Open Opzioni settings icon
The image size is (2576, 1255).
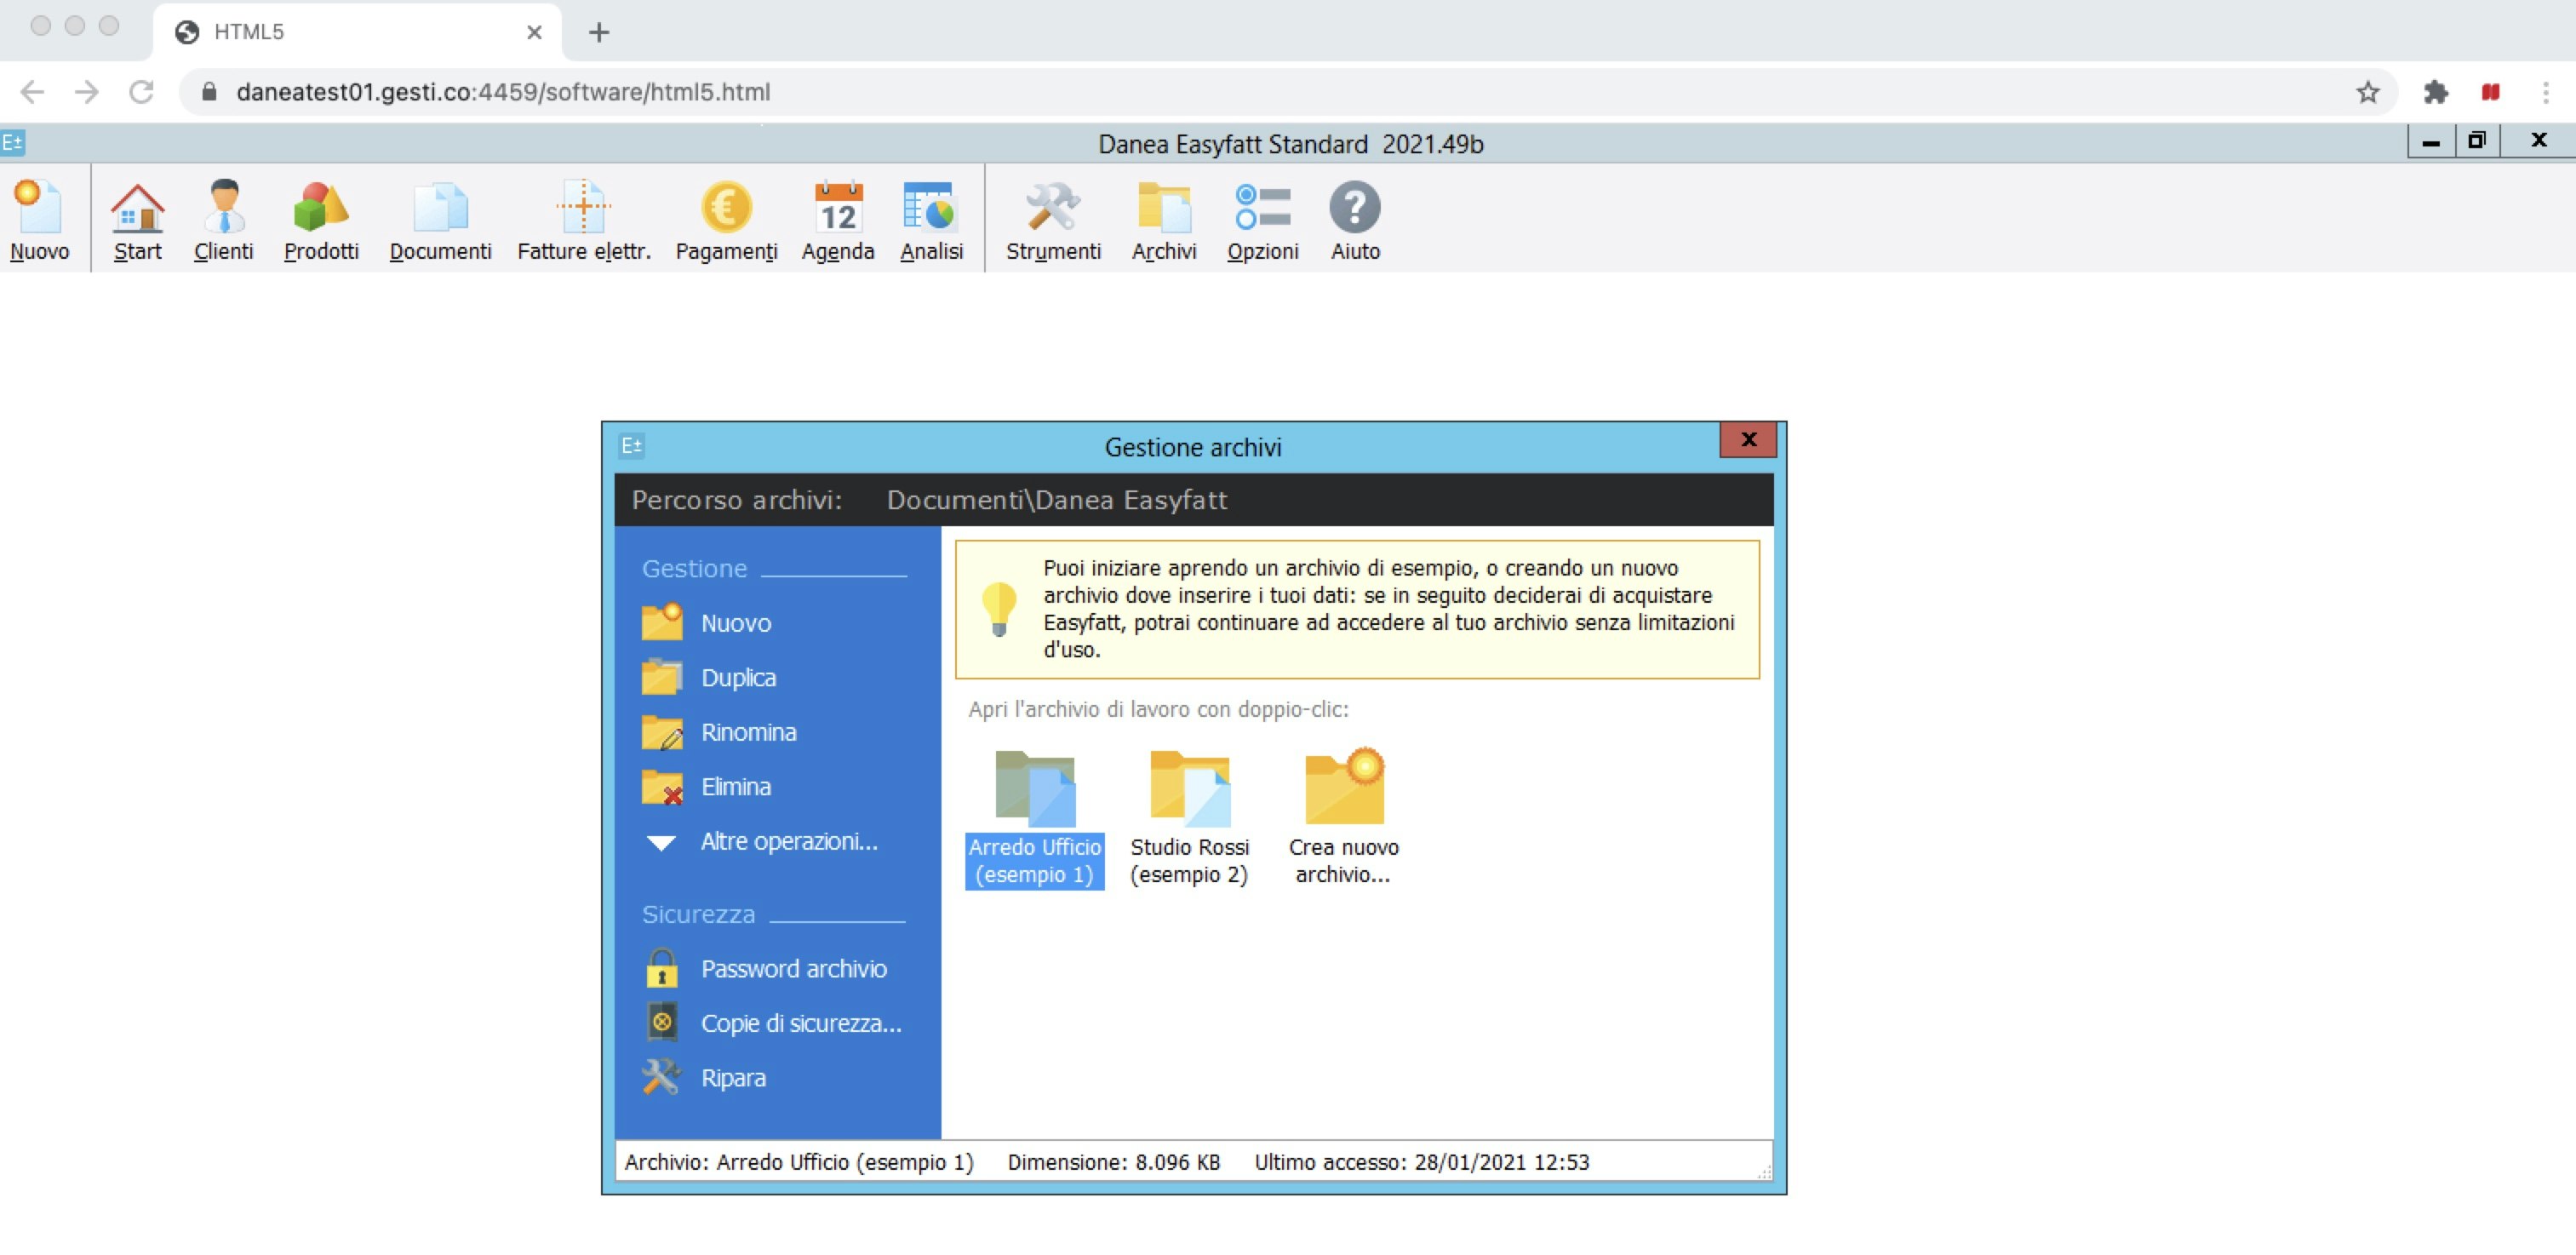[x=1262, y=218]
